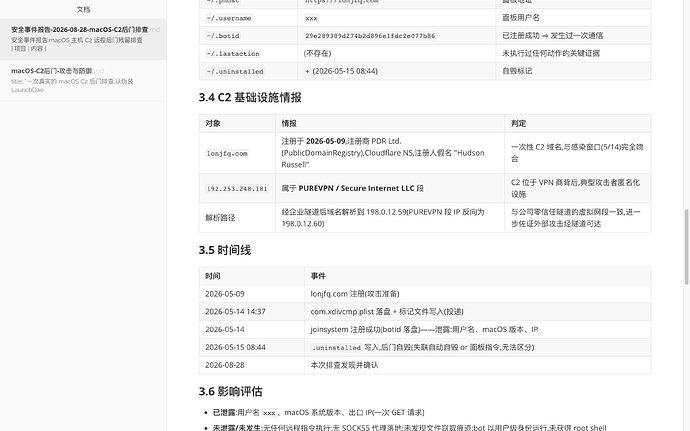Screen dimensions: 690x431
Task: Click the ~/.botid cell
Action: 248,36
